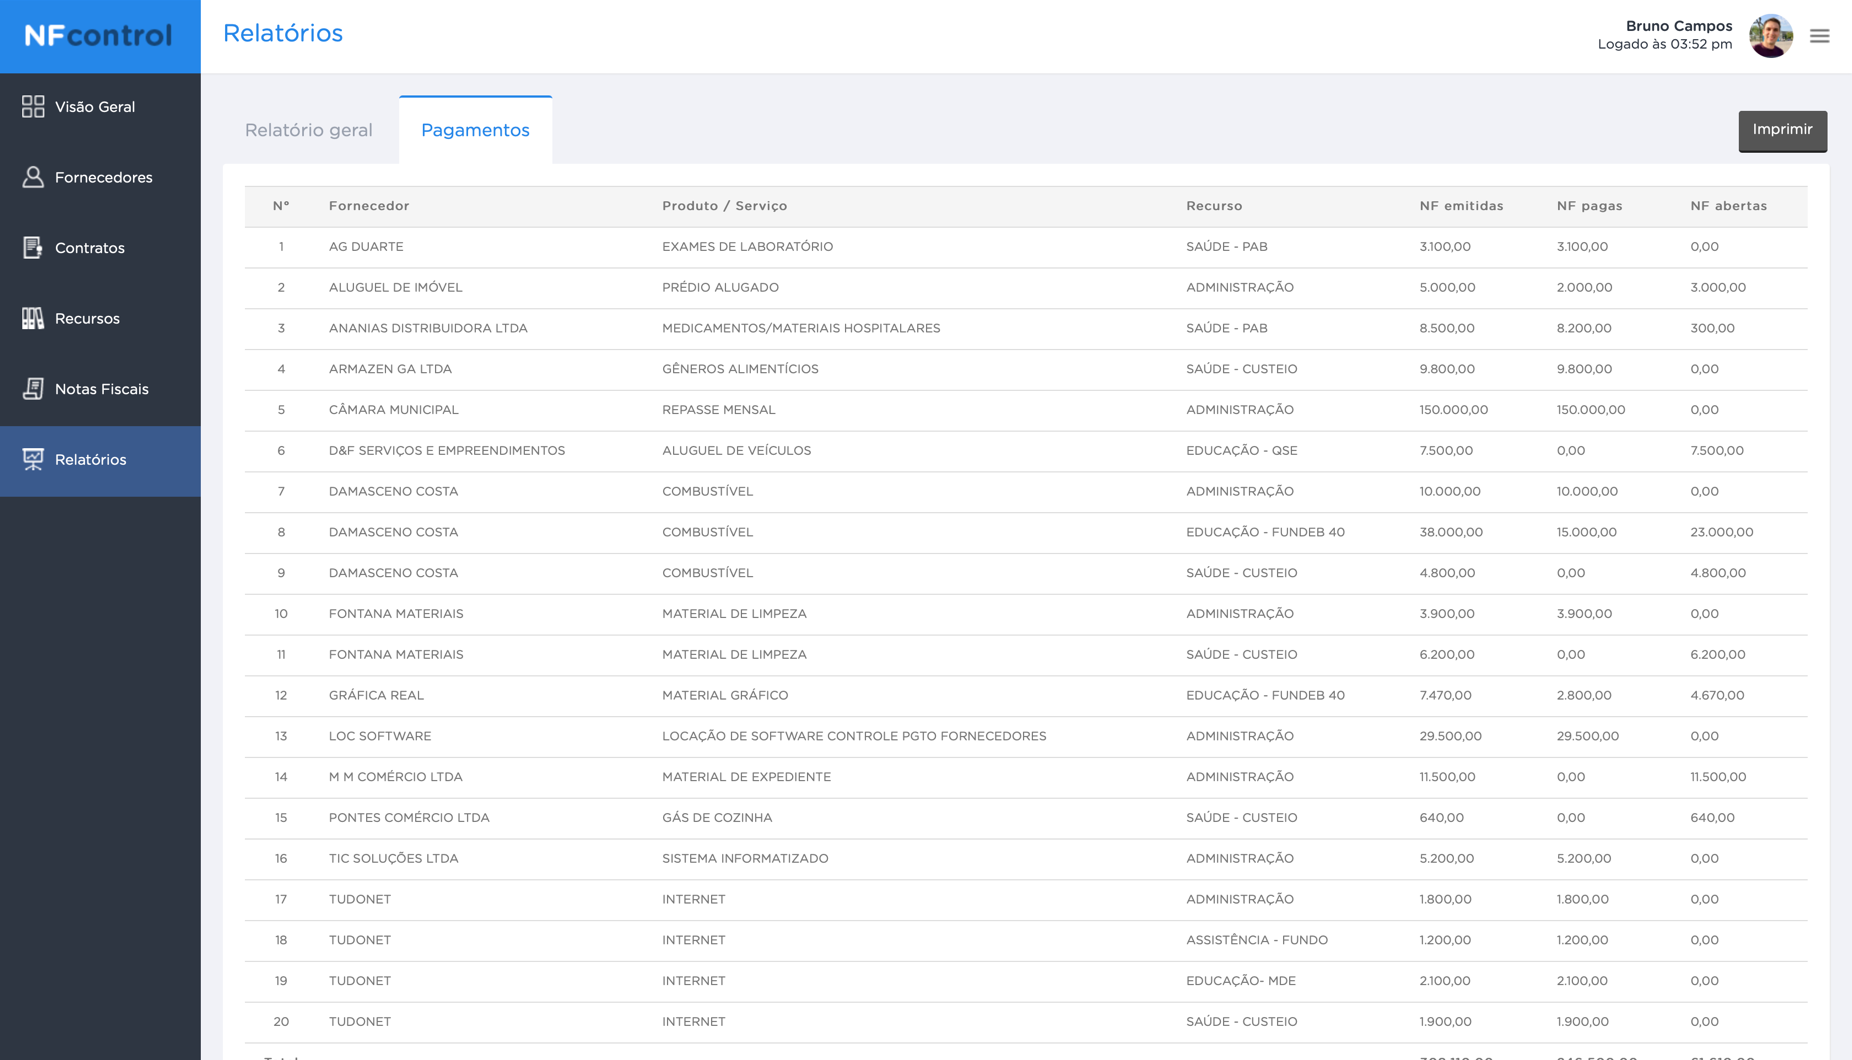Click the NF abertas column header

pos(1728,206)
